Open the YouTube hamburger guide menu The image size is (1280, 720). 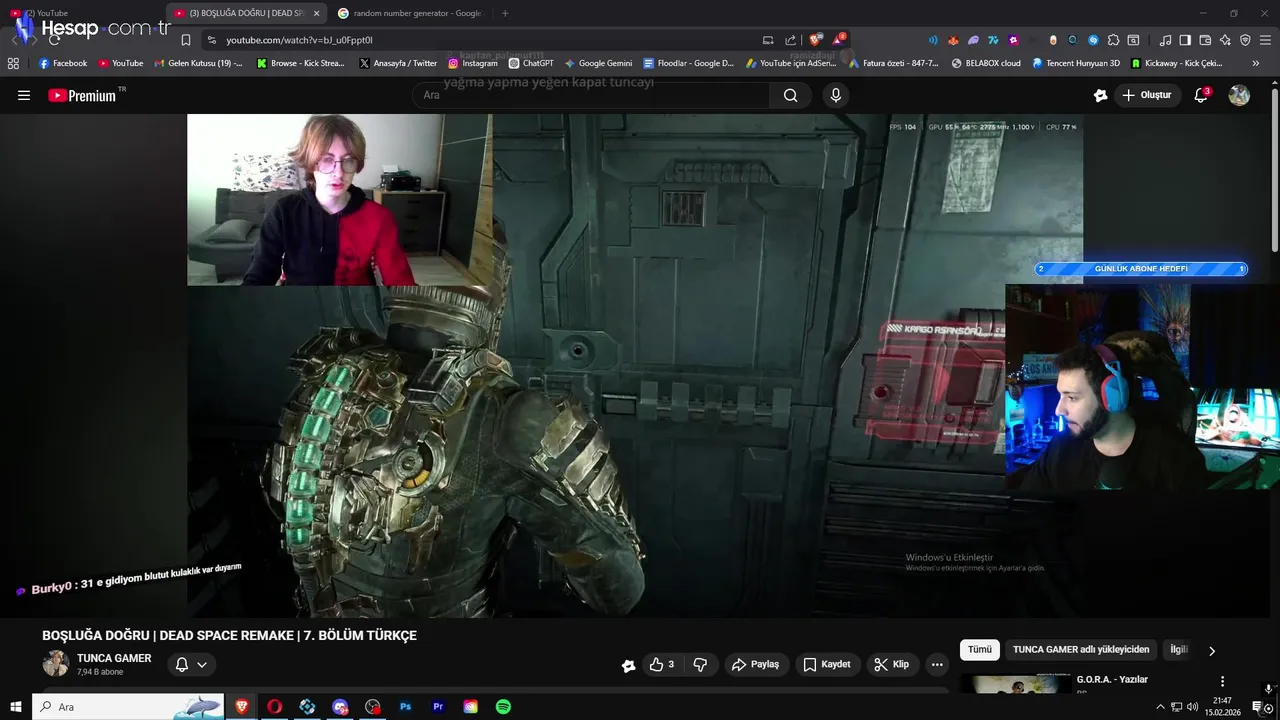(24, 95)
